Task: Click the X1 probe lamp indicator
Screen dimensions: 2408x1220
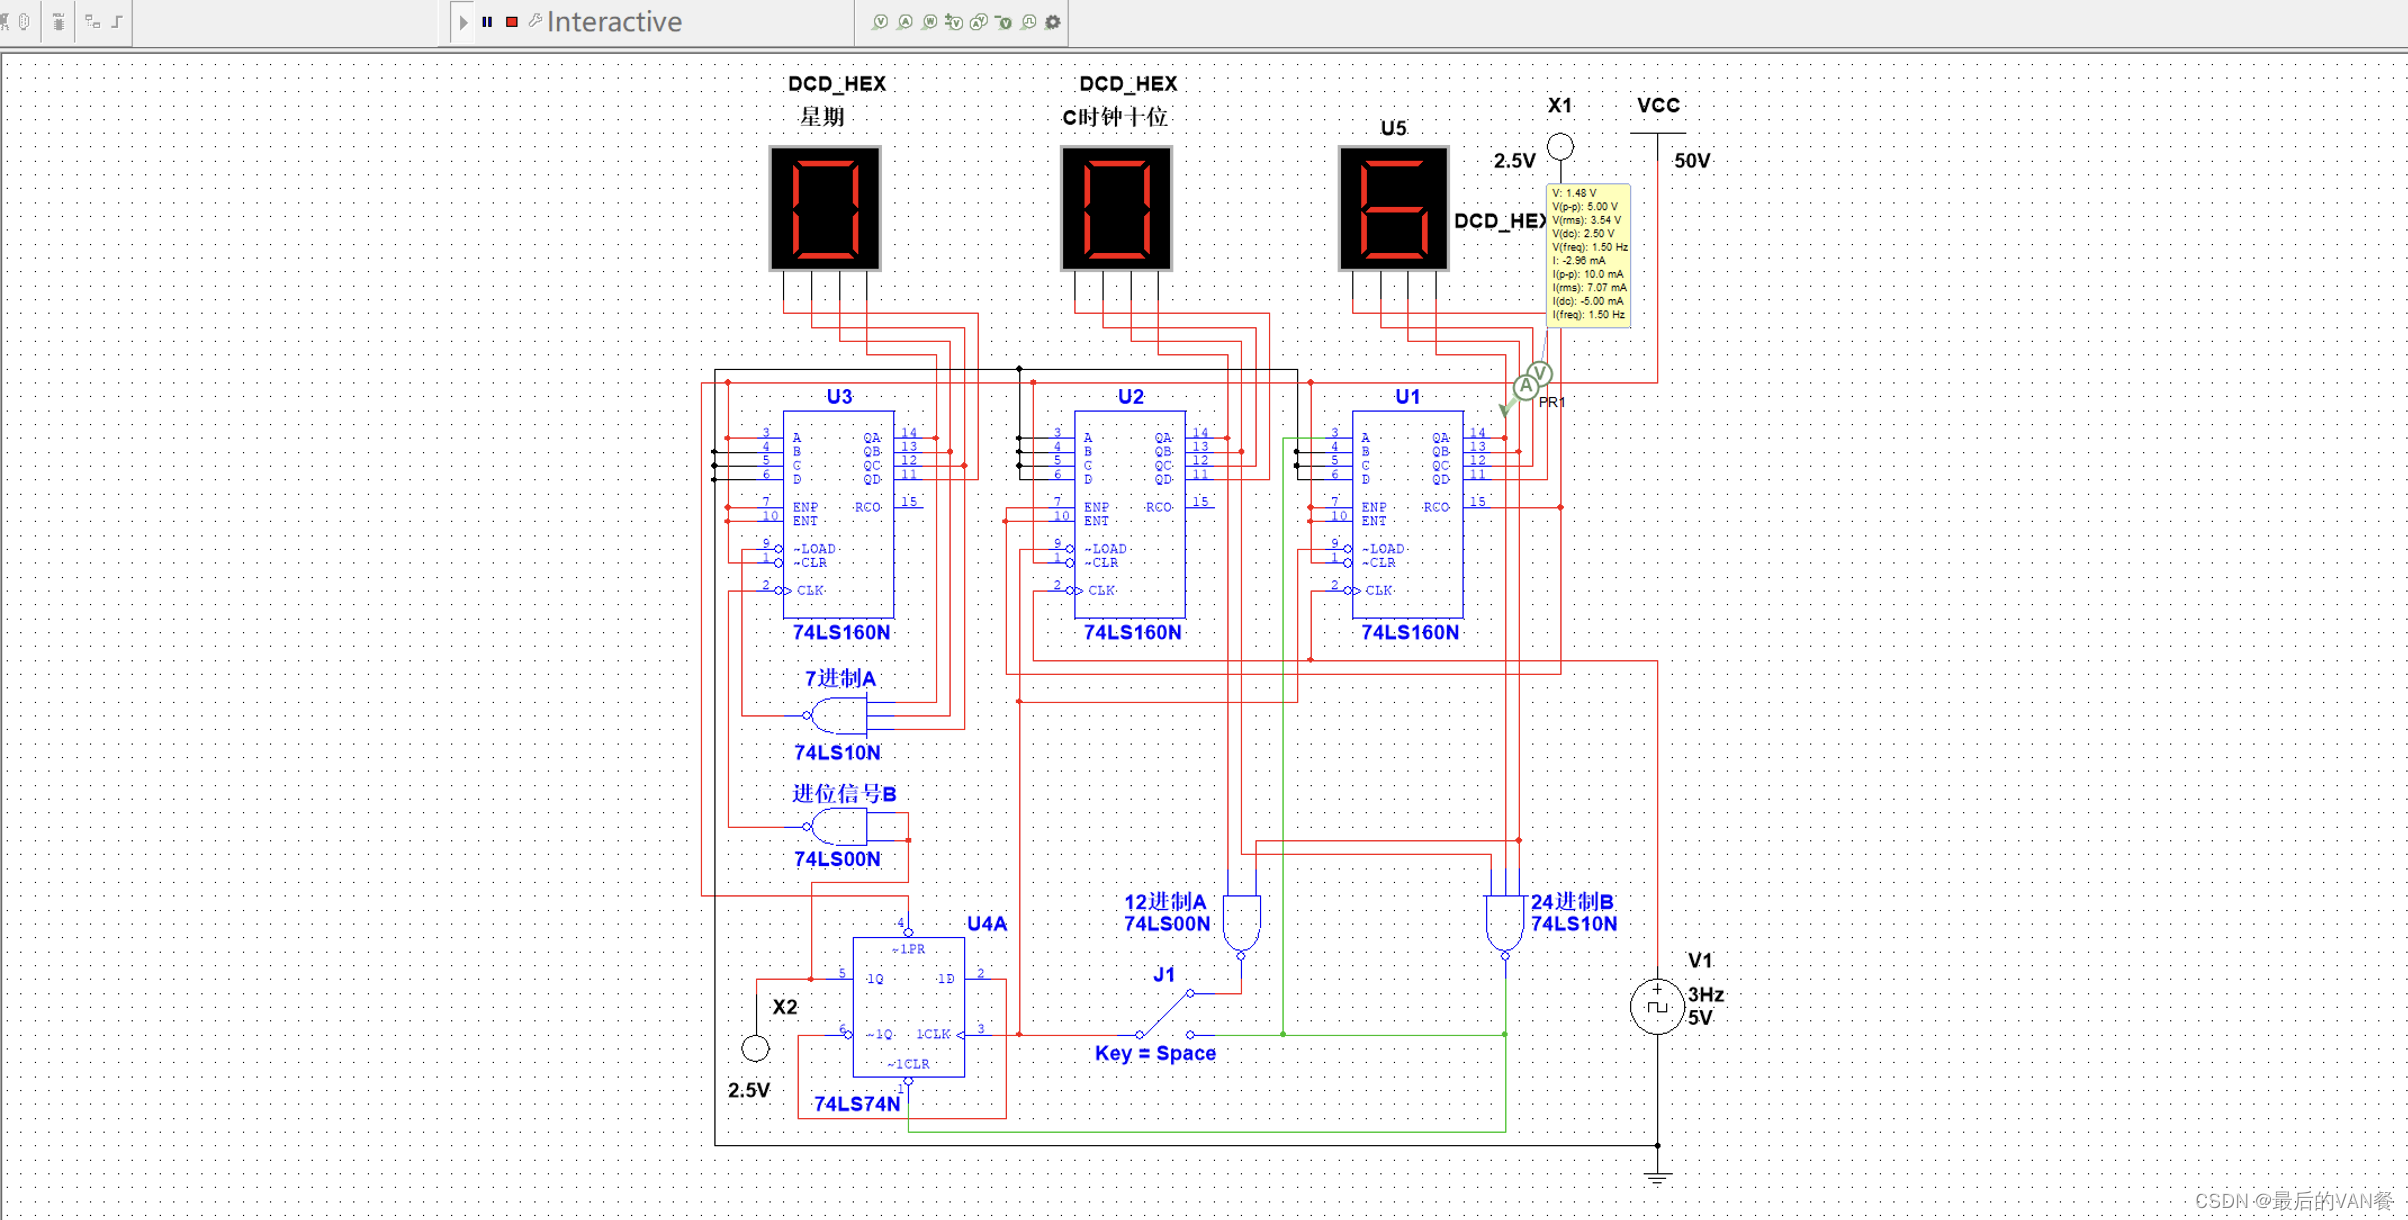Action: [1560, 147]
